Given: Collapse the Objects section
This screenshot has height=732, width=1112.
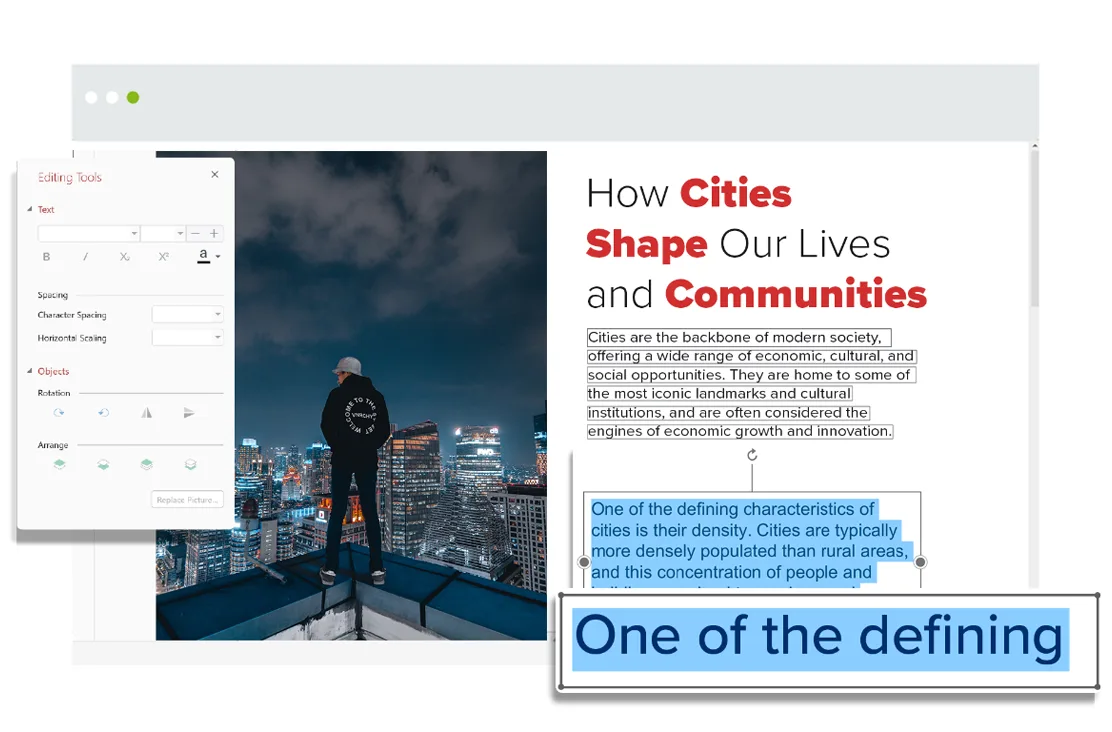Looking at the screenshot, I should pyautogui.click(x=30, y=372).
